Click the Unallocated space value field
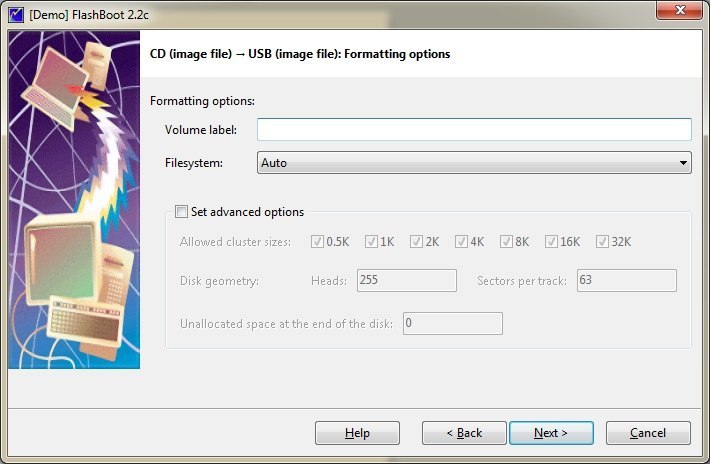 pyautogui.click(x=452, y=323)
